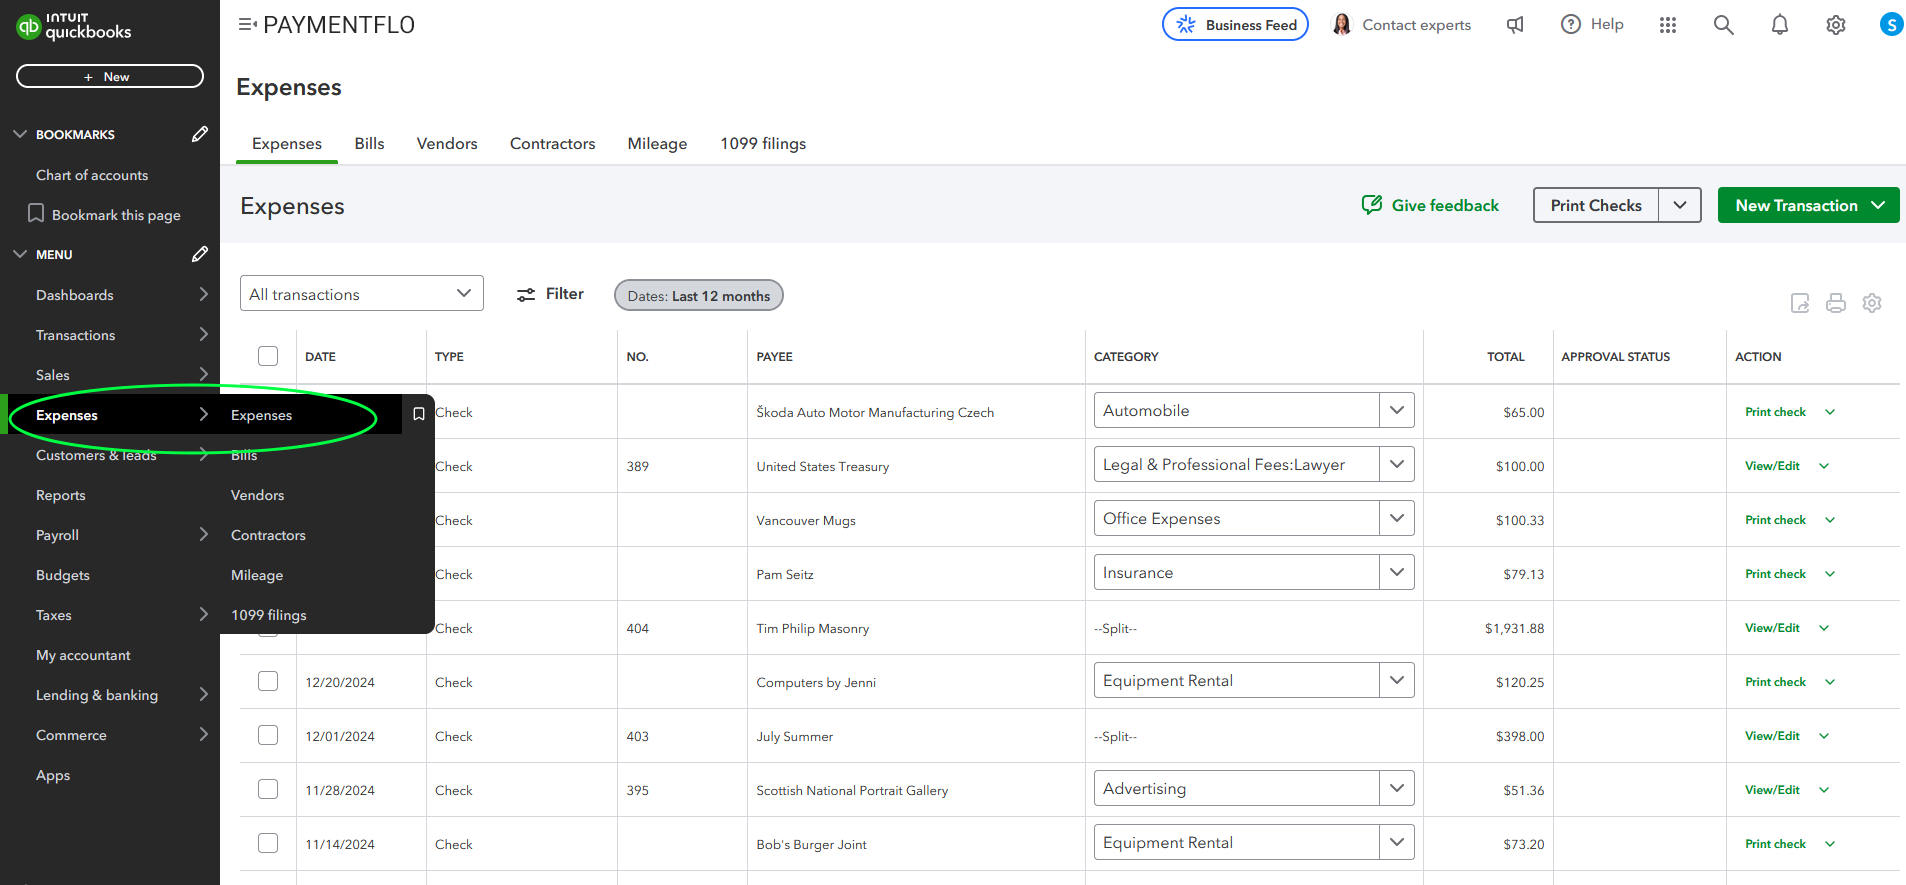The image size is (1906, 885).
Task: Switch to the Contractors tab
Action: click(553, 143)
